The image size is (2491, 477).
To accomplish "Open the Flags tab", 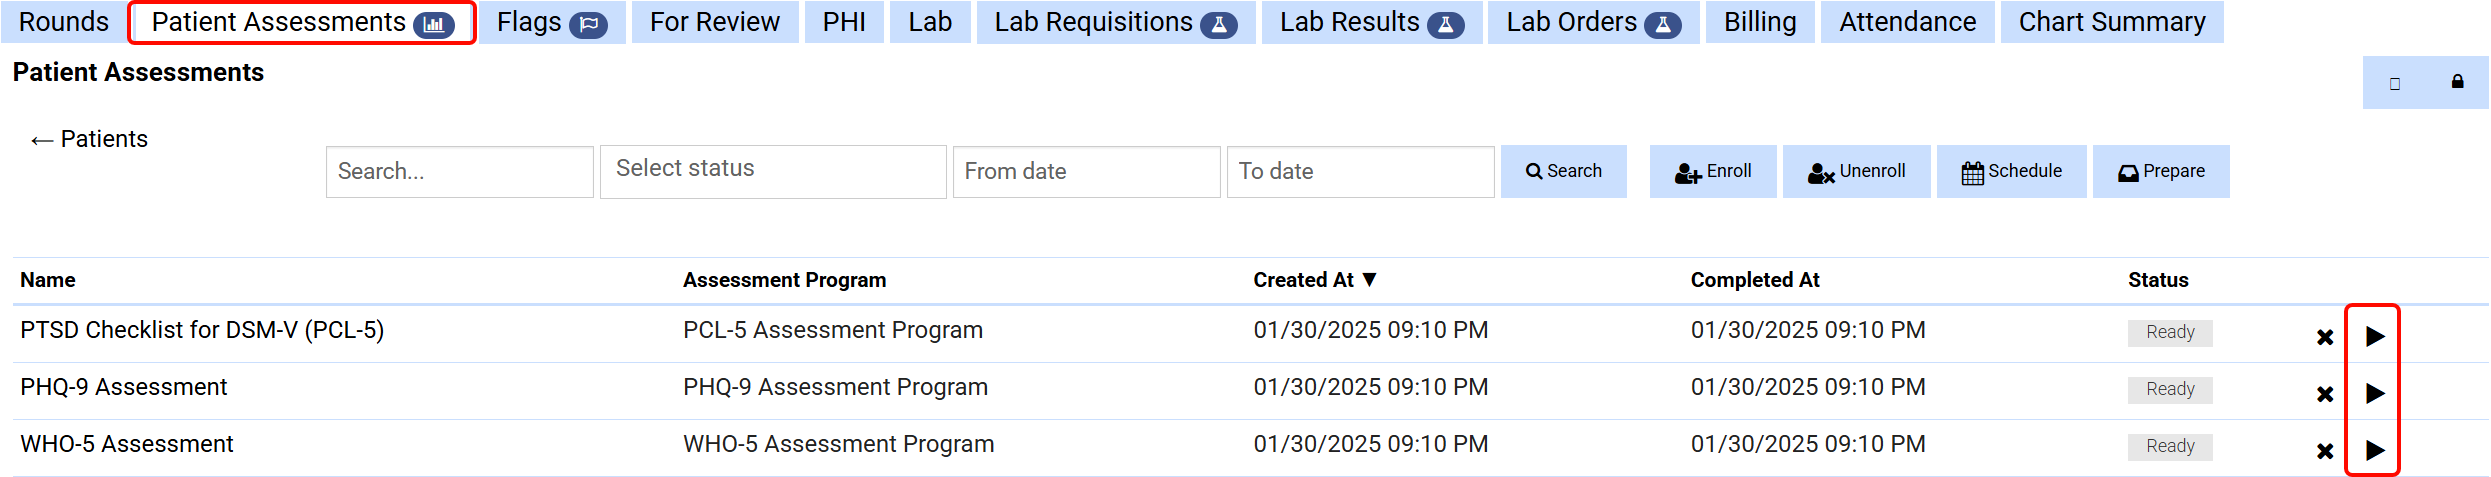I will [551, 22].
